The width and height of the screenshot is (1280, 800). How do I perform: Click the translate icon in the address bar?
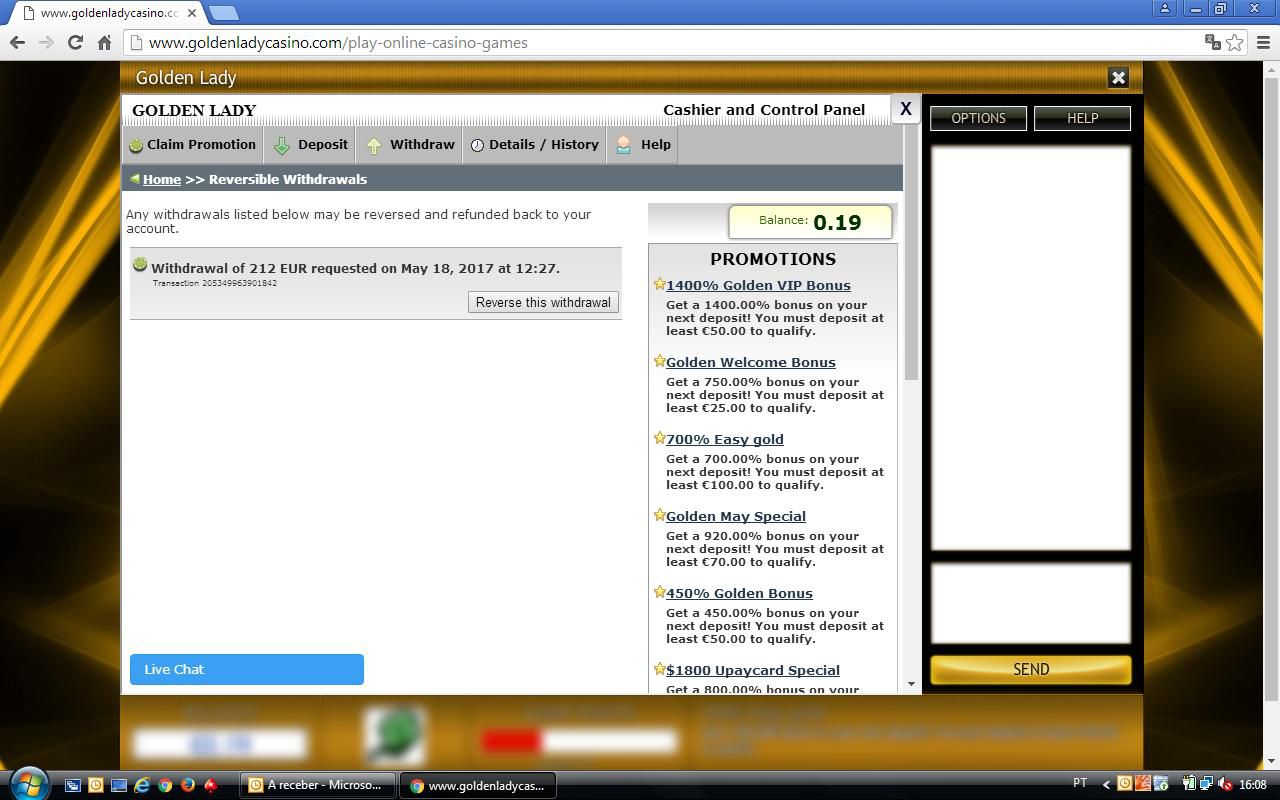click(x=1212, y=42)
